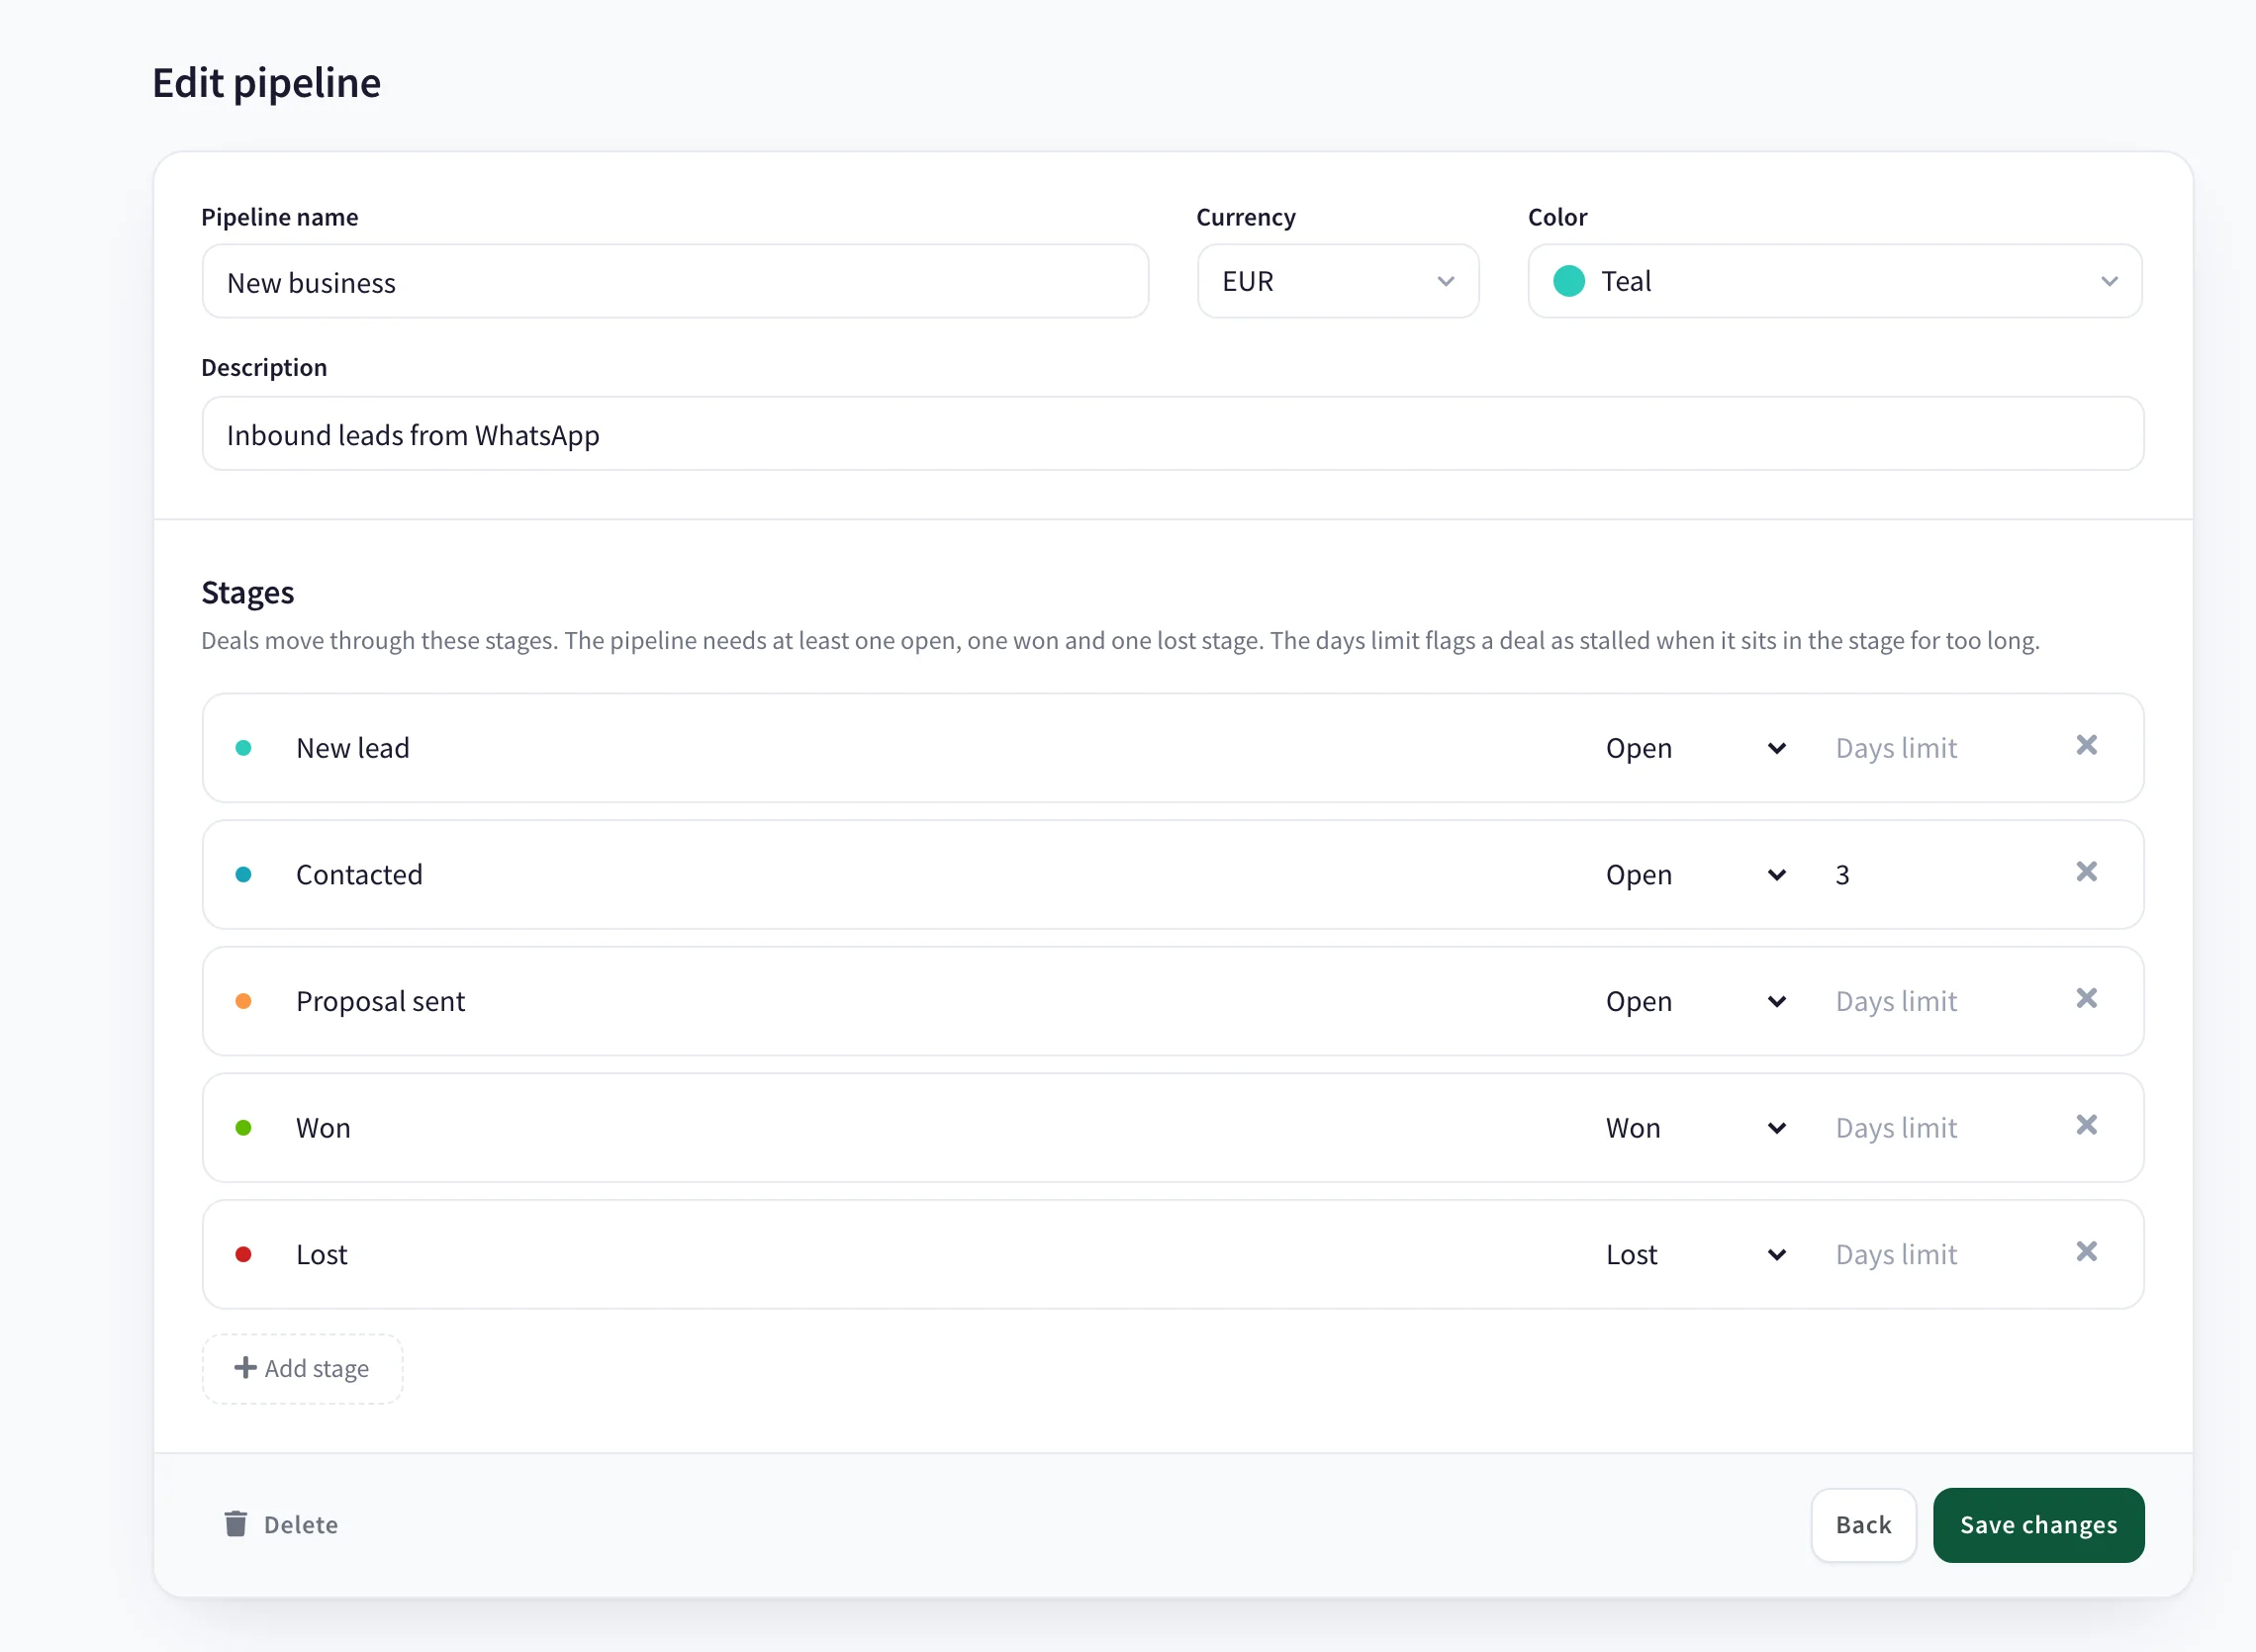Click the teal dot beside New lead
This screenshot has height=1652, width=2256.
(243, 748)
